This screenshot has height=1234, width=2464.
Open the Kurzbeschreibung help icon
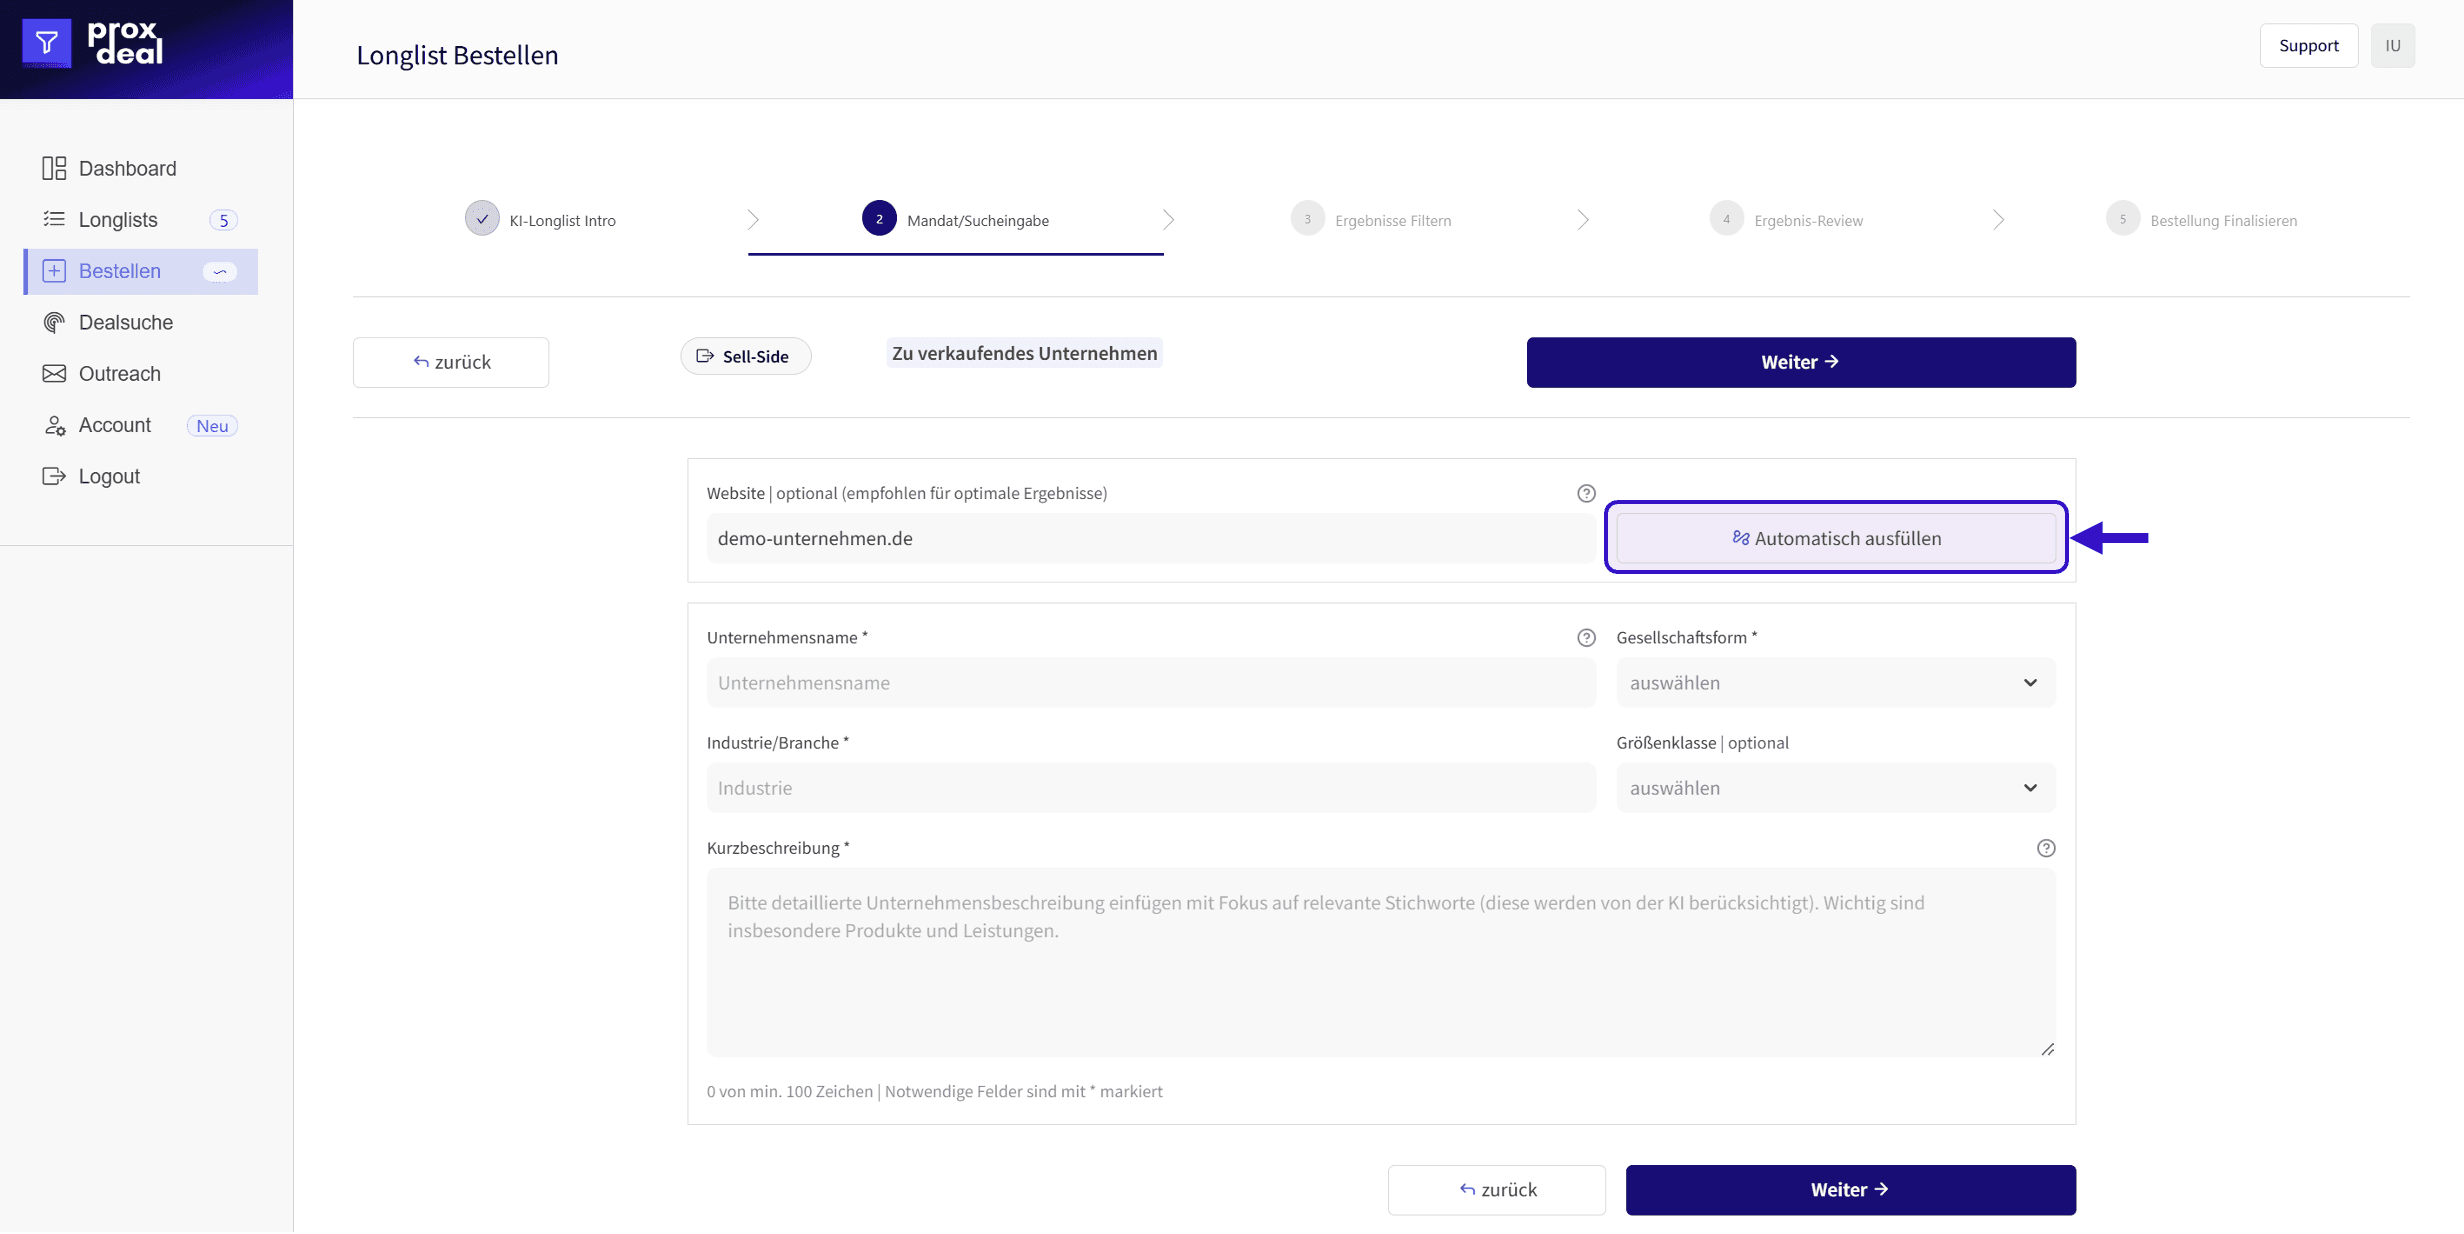pos(2046,848)
